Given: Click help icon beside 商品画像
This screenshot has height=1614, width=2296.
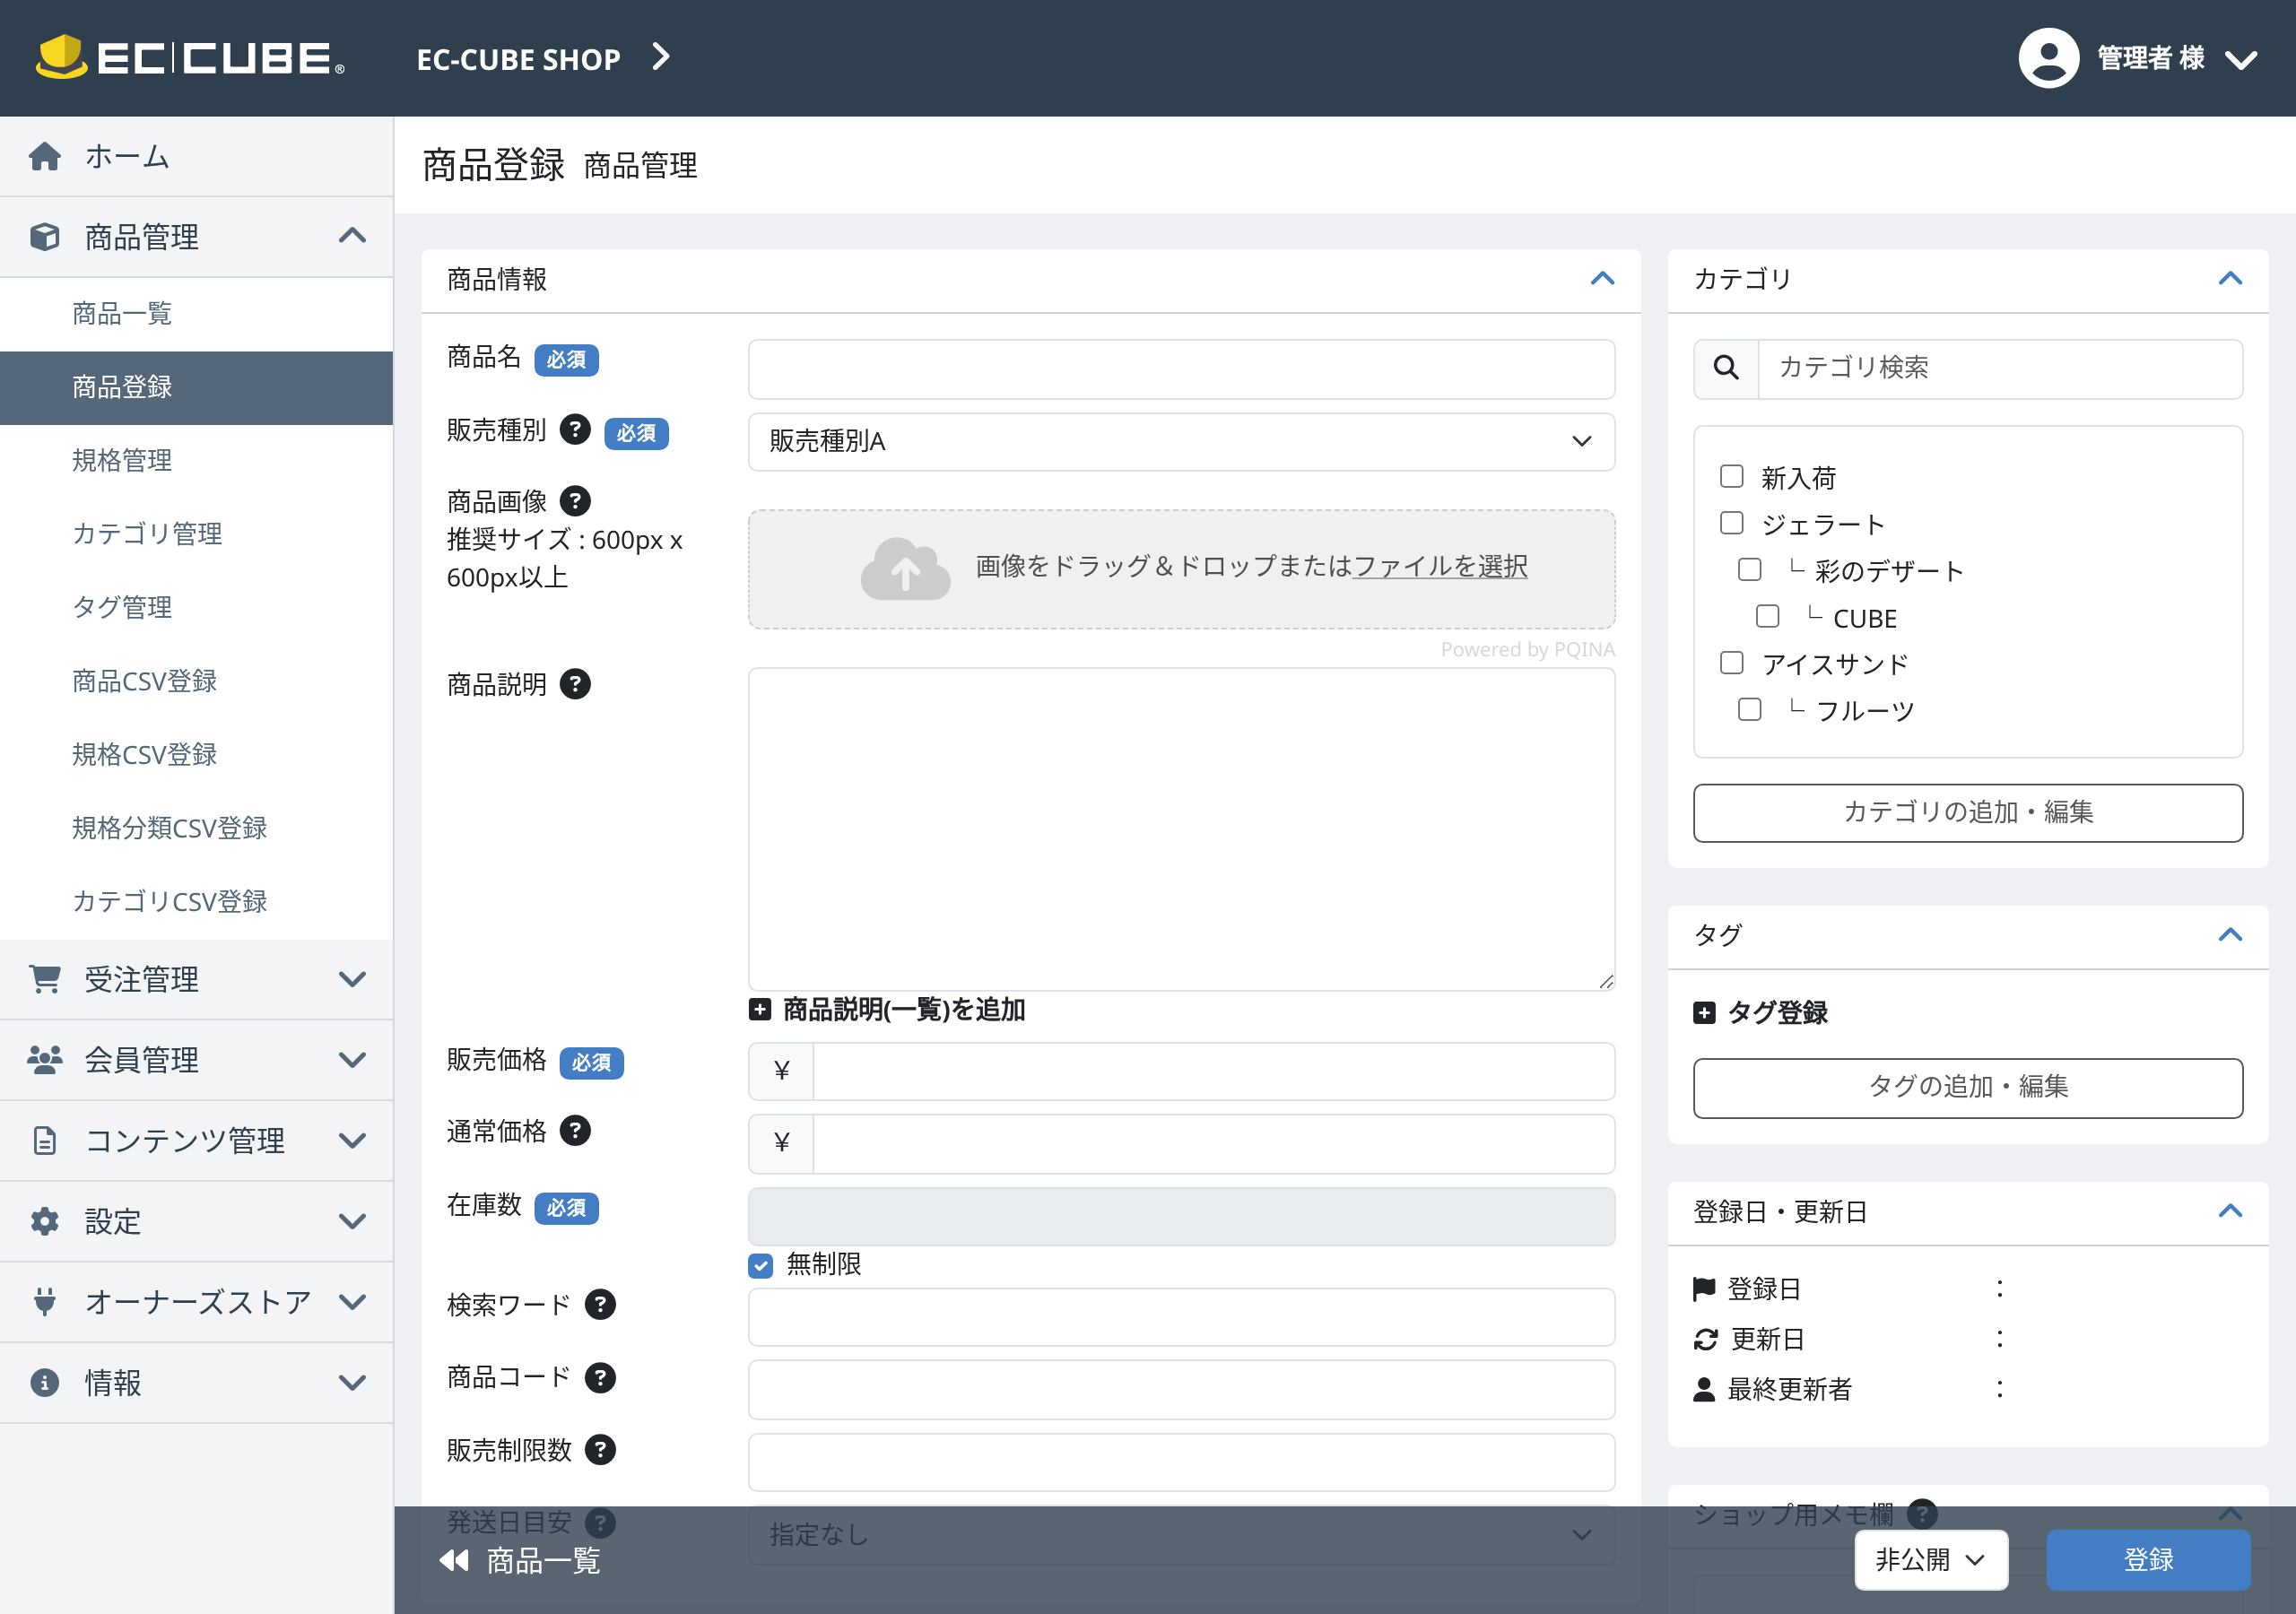Looking at the screenshot, I should point(574,501).
